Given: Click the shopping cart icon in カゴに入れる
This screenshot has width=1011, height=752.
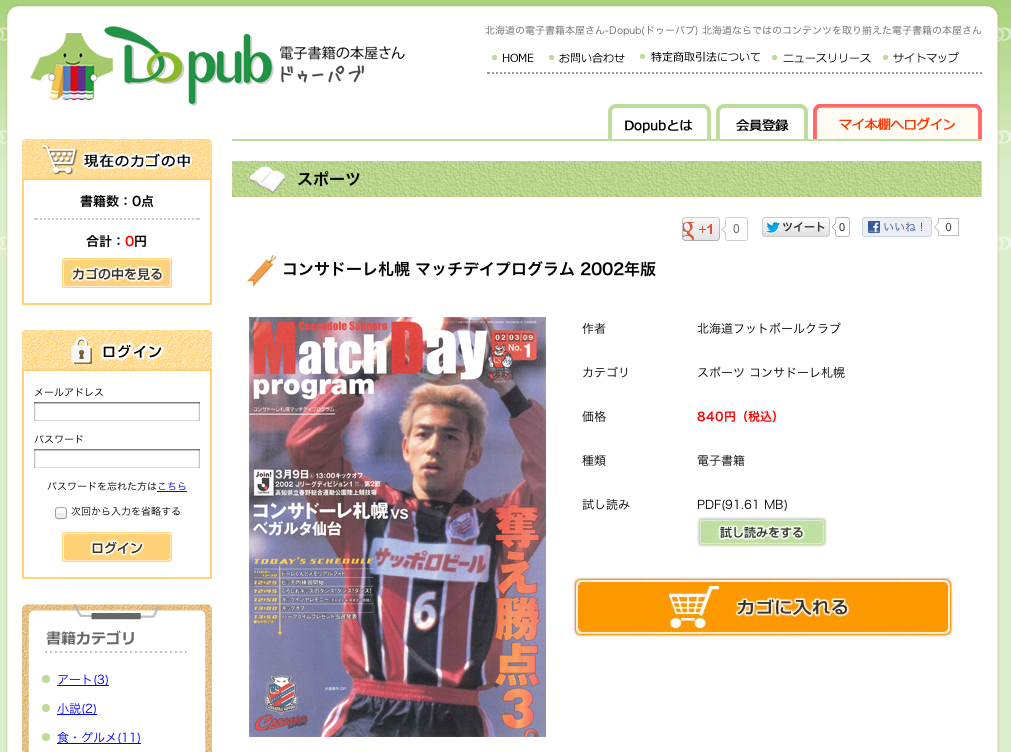Looking at the screenshot, I should pos(693,606).
